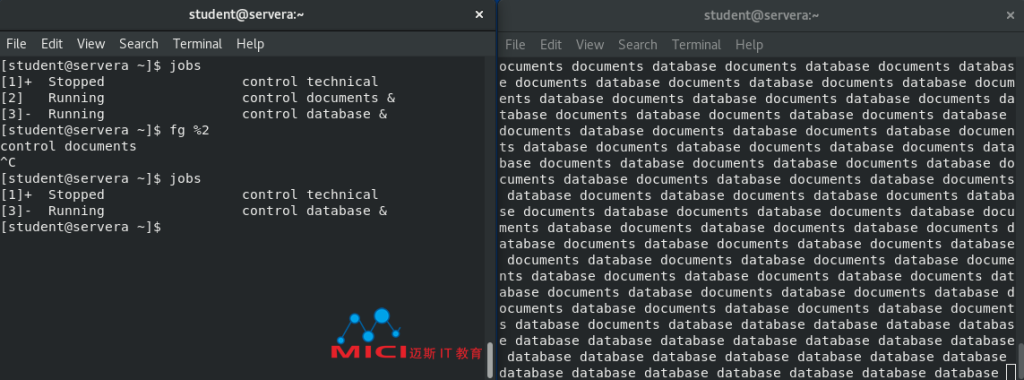Open File menu in right terminal window

[515, 44]
